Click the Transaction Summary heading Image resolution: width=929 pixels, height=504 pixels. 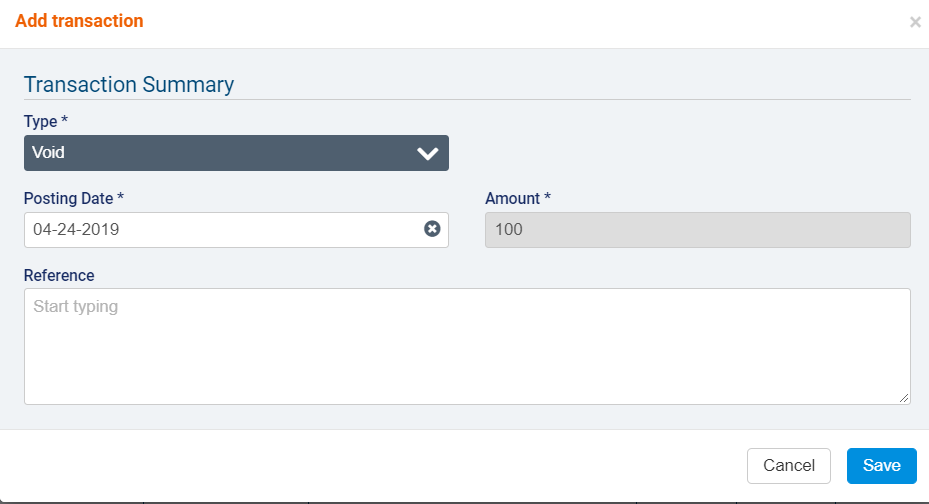click(129, 84)
